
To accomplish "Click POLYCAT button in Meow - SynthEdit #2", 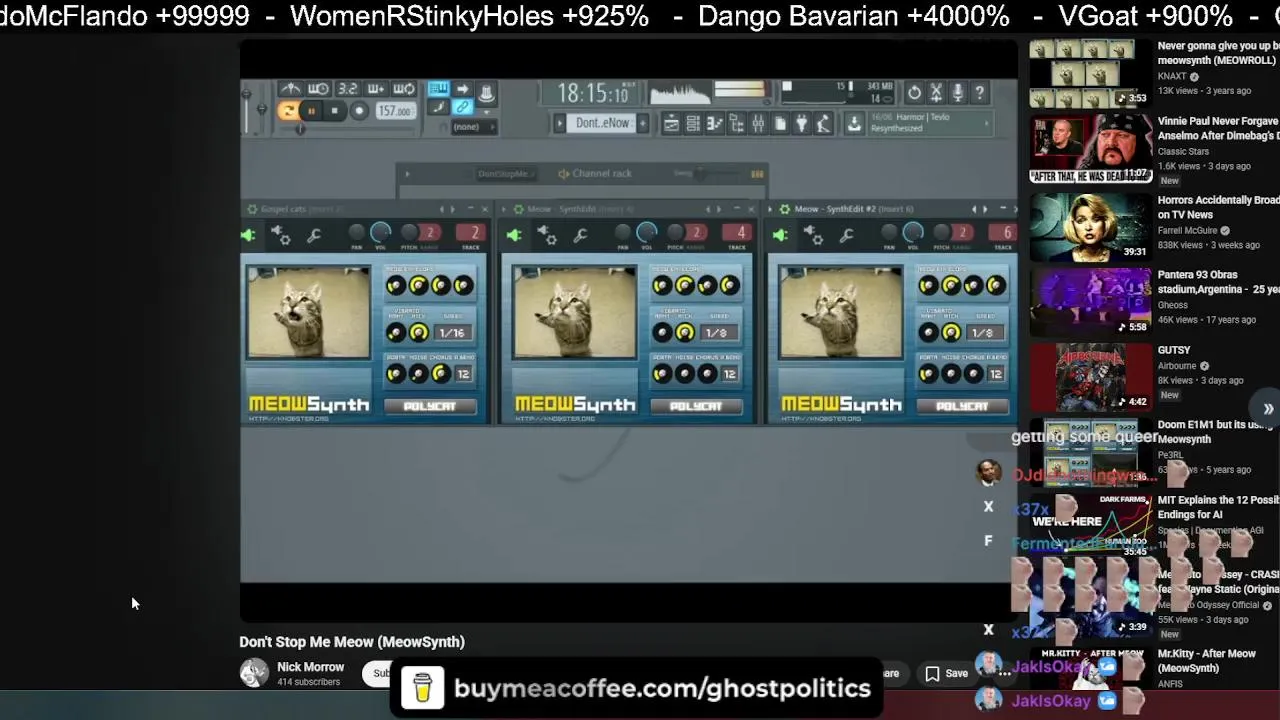I will (961, 406).
